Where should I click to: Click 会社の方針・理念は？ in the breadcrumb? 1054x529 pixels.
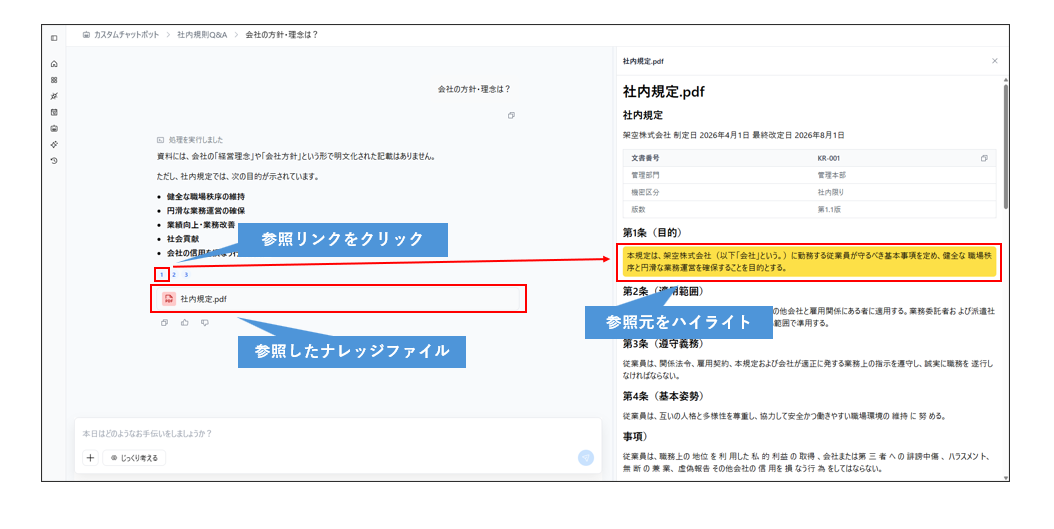tap(282, 34)
